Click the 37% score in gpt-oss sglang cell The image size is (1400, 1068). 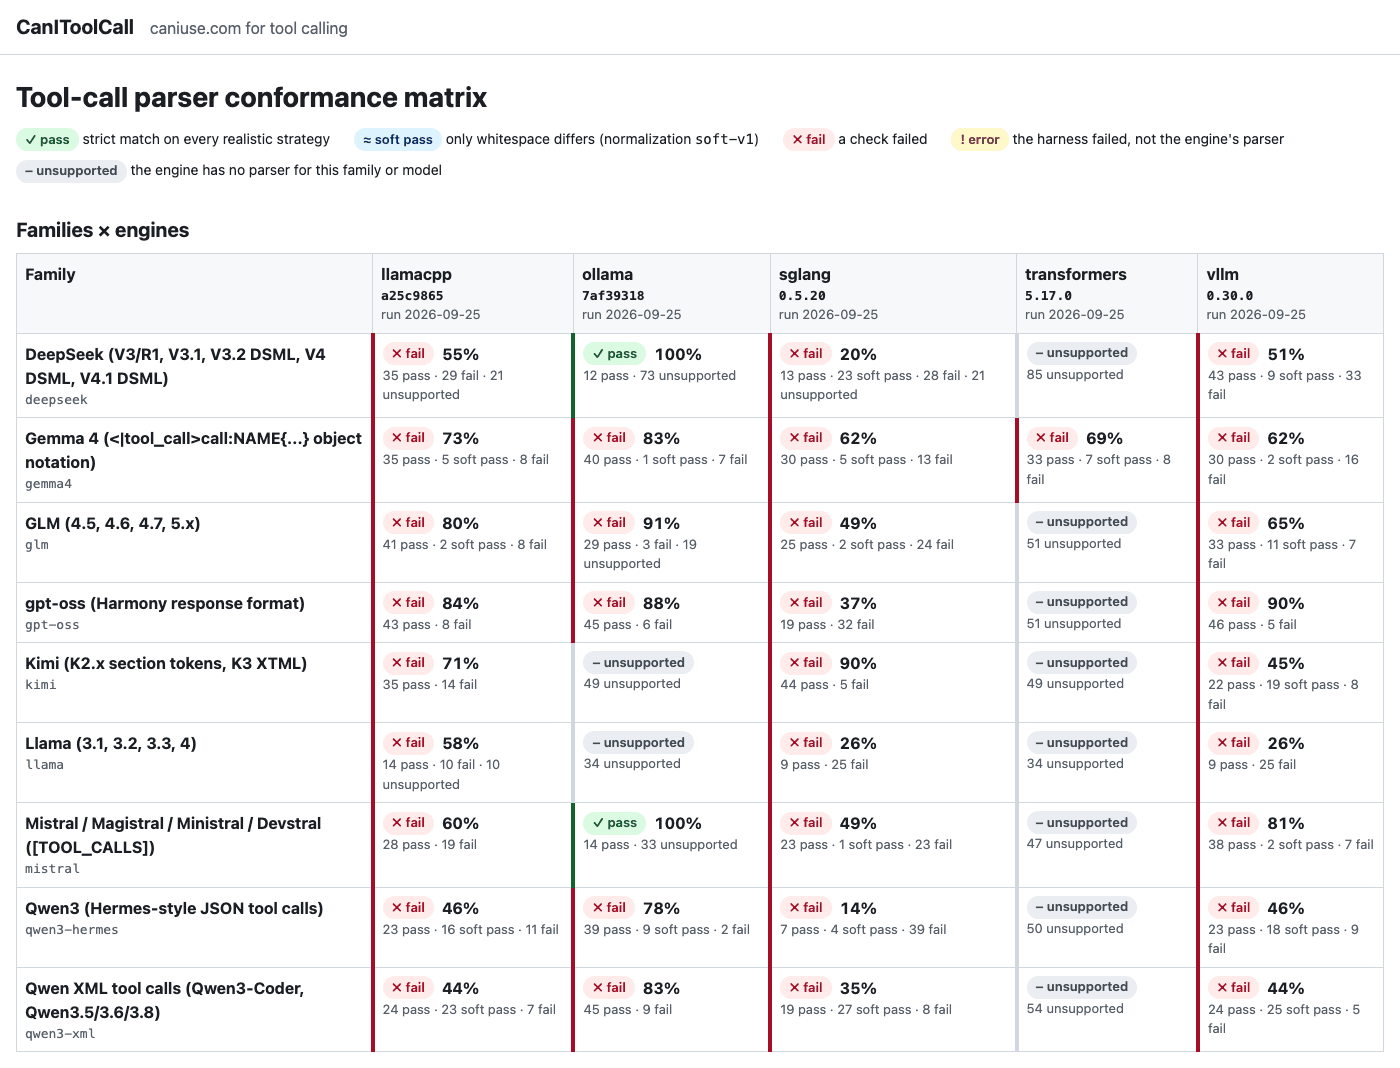(x=858, y=603)
